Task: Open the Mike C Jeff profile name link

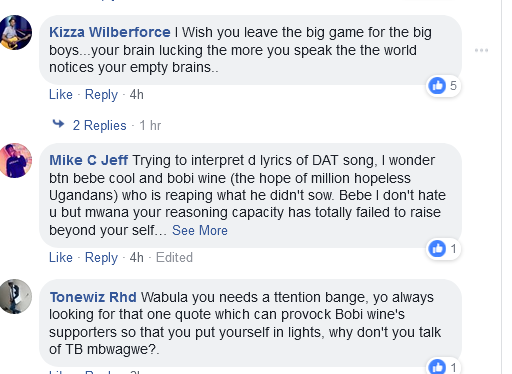Action: 88,160
